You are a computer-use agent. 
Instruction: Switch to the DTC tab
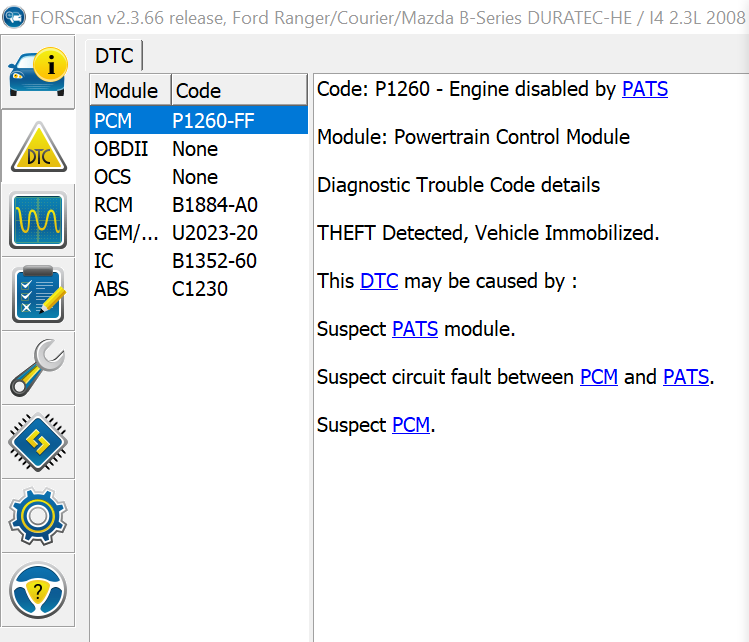pyautogui.click(x=114, y=56)
